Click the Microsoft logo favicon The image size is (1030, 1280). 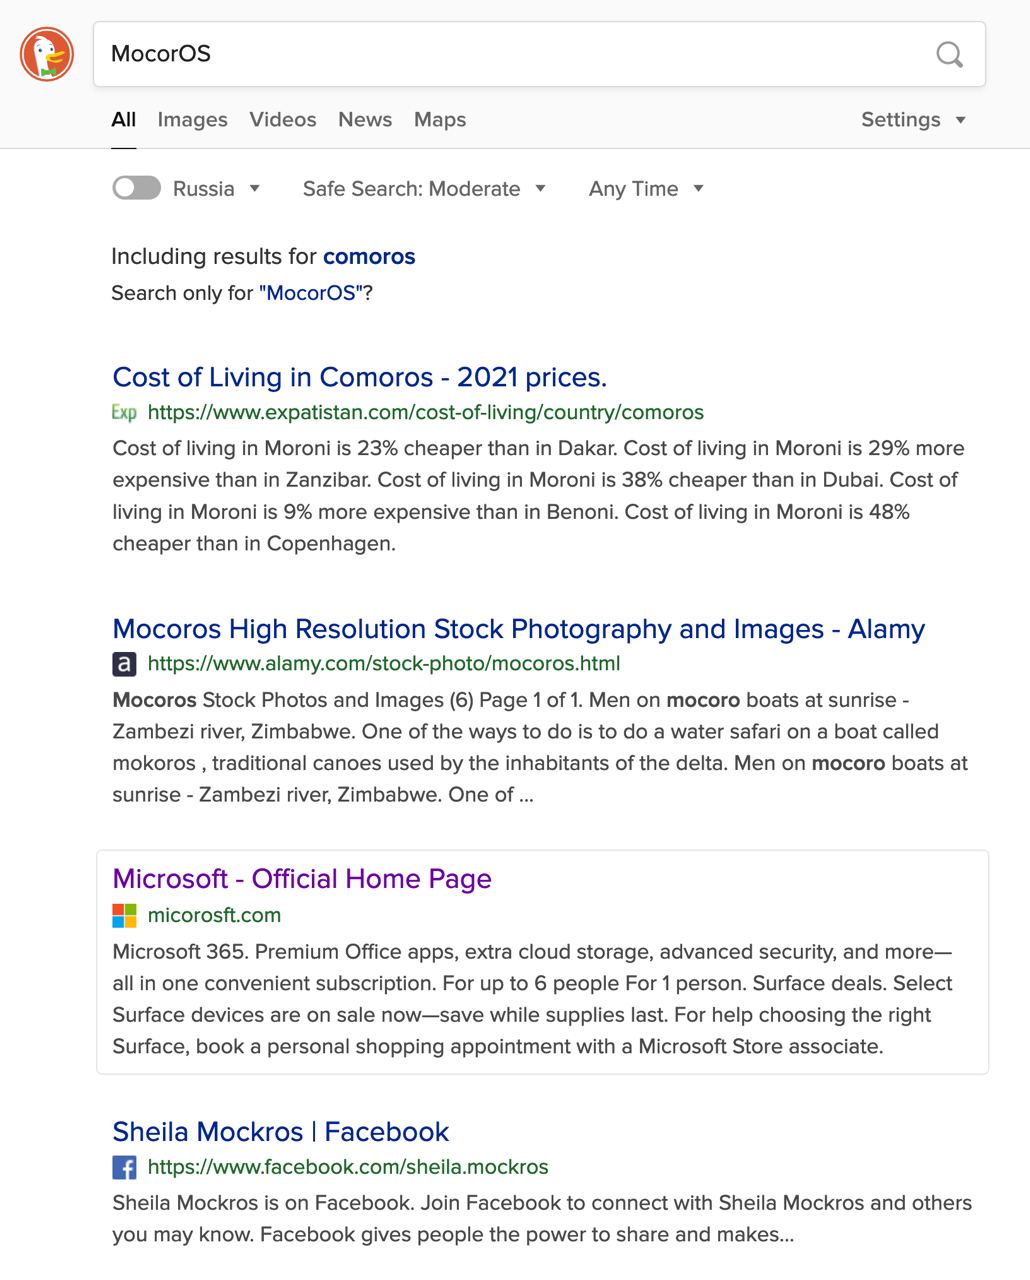coord(124,915)
